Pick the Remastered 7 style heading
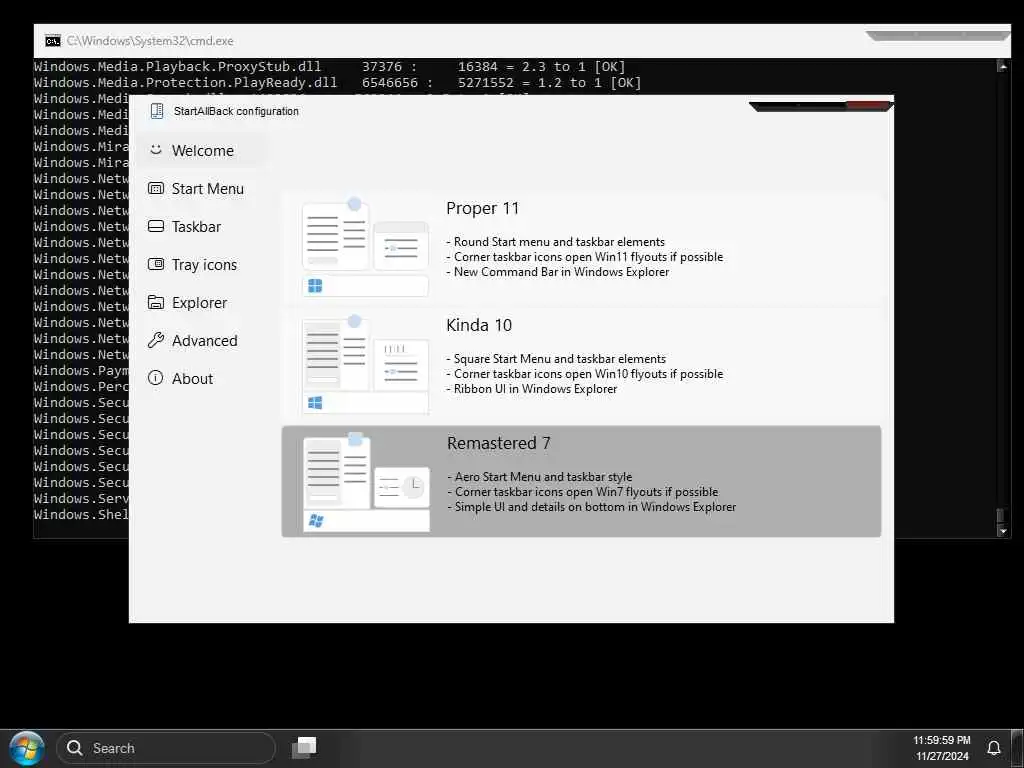Image resolution: width=1024 pixels, height=768 pixels. point(498,443)
